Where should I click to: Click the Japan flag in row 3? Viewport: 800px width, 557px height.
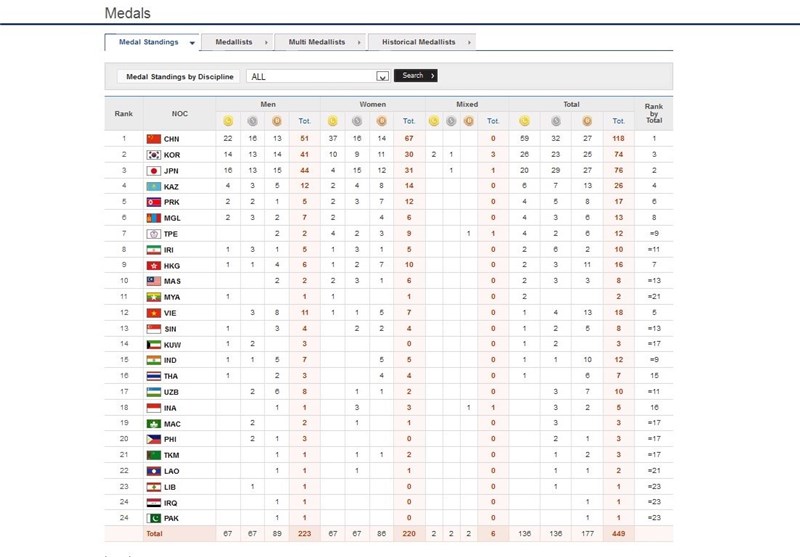pyautogui.click(x=153, y=170)
